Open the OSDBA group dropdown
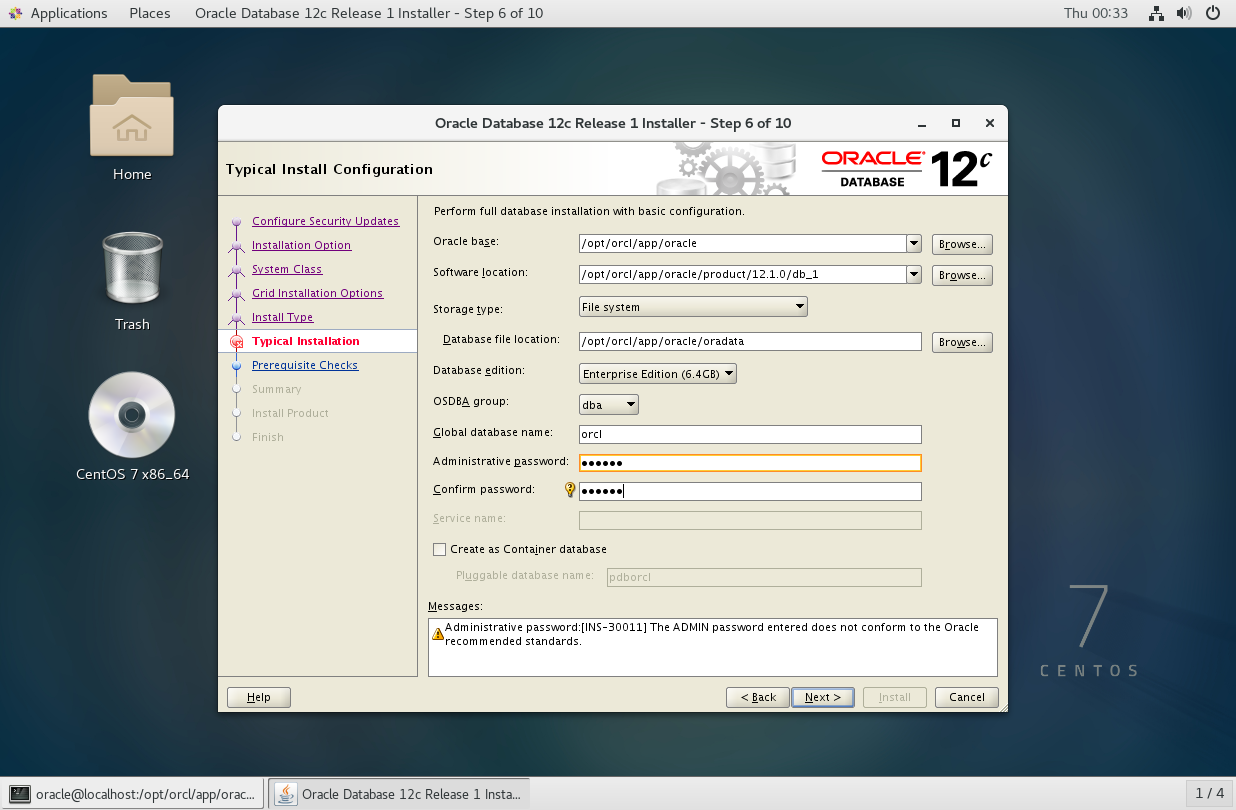 click(x=609, y=404)
